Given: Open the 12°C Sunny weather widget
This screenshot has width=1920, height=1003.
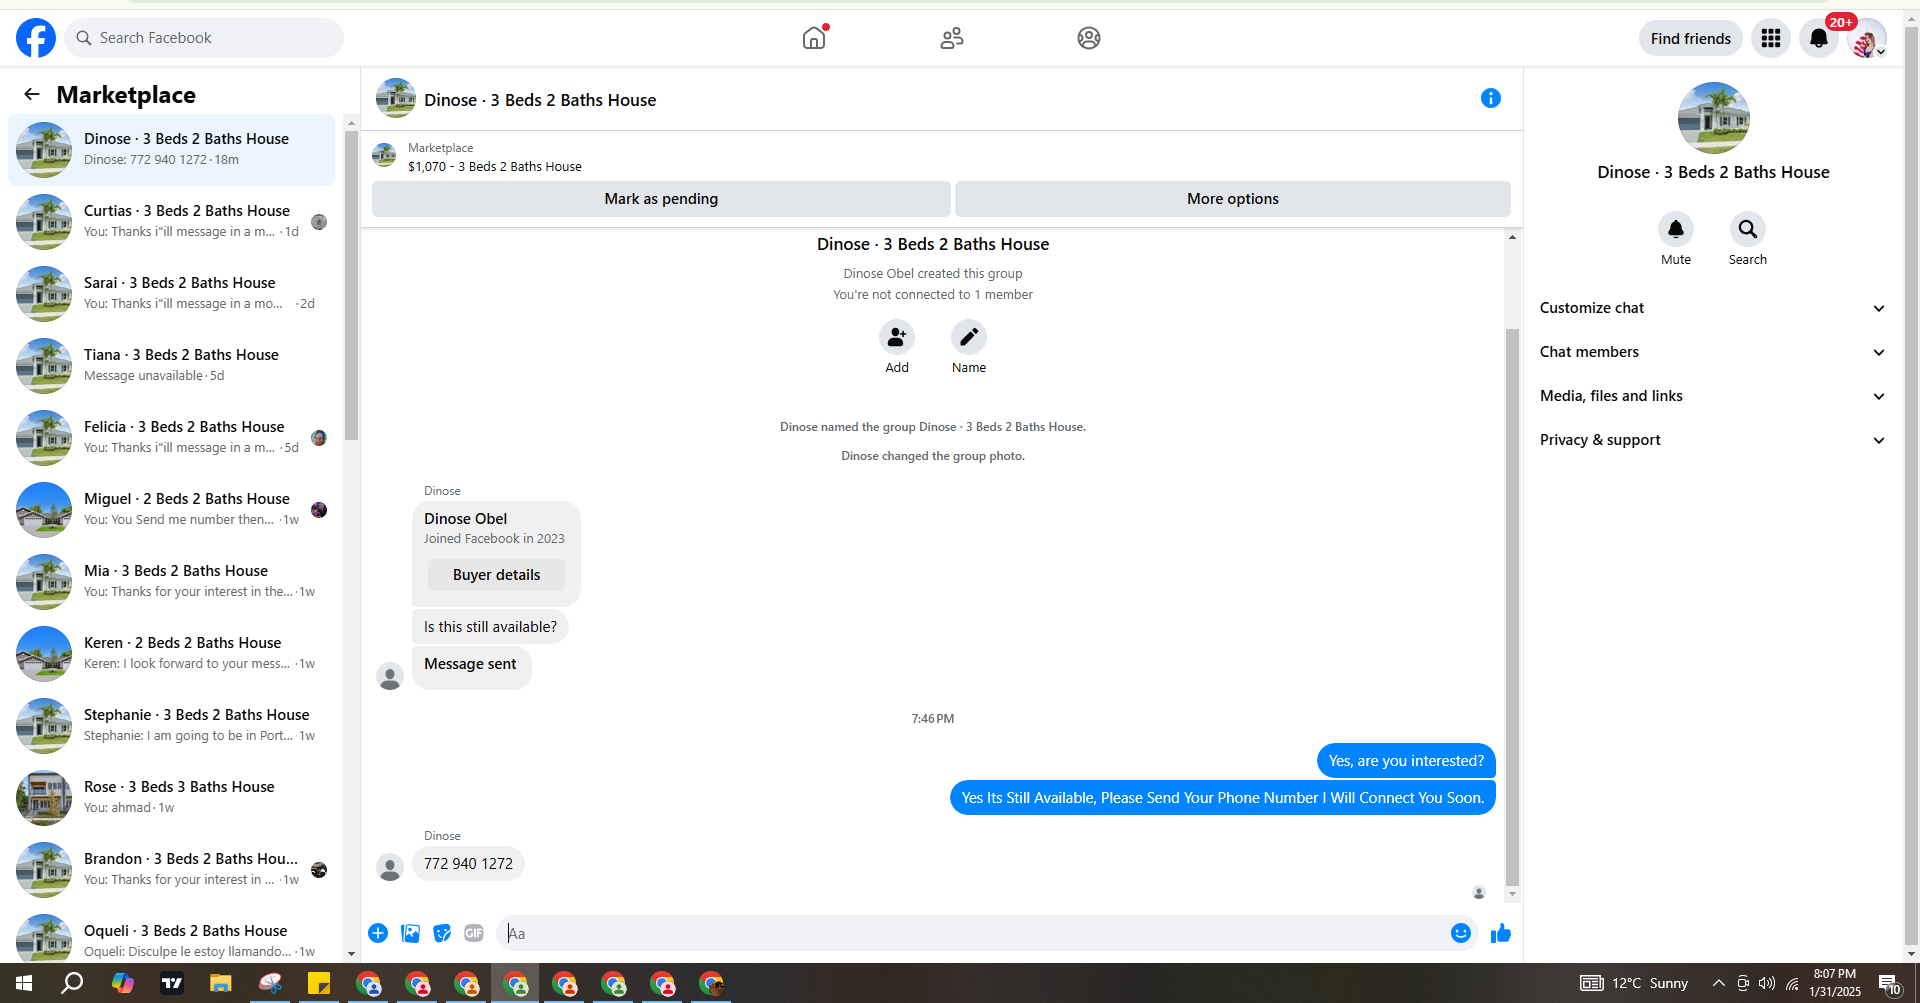Looking at the screenshot, I should point(1634,983).
